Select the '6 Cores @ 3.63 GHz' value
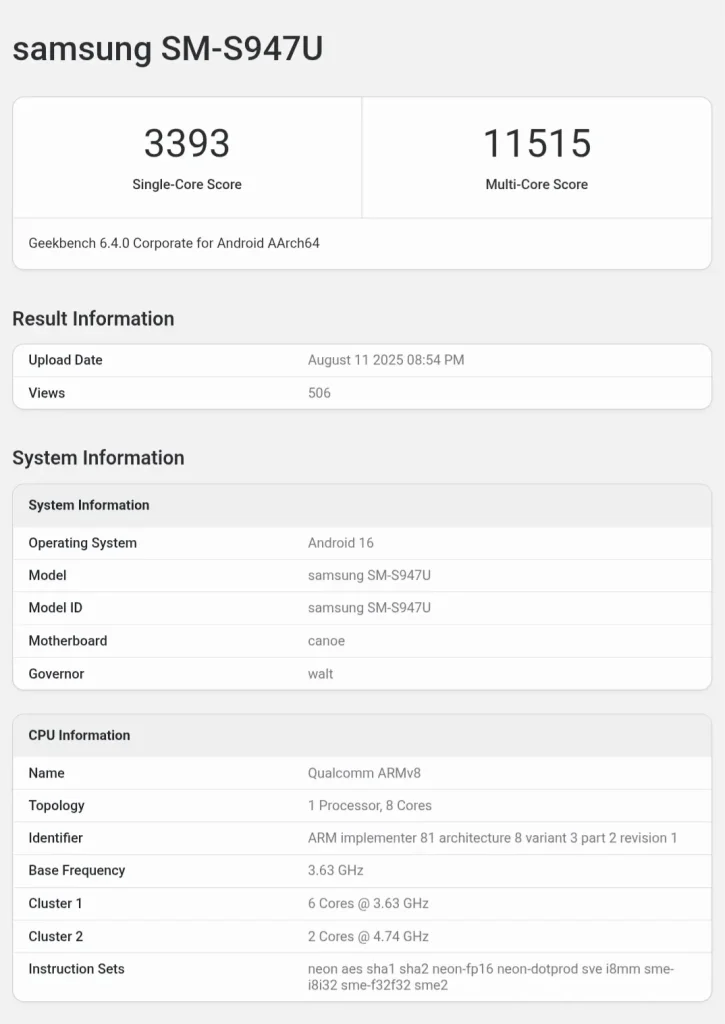Image resolution: width=725 pixels, height=1024 pixels. 368,903
